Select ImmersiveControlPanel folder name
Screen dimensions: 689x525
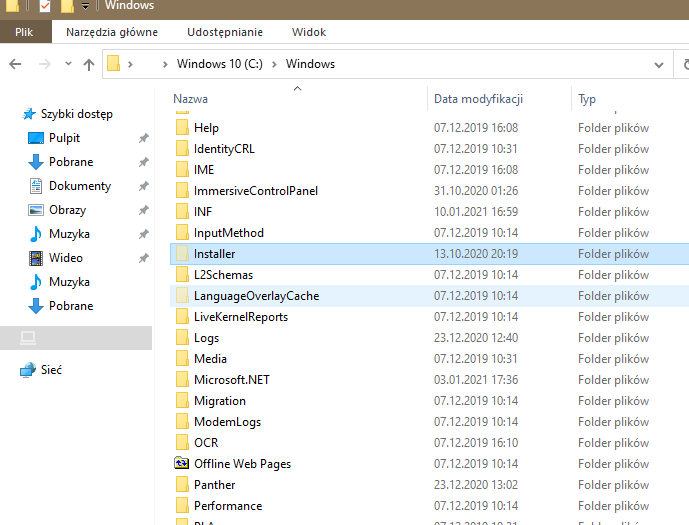coord(256,191)
